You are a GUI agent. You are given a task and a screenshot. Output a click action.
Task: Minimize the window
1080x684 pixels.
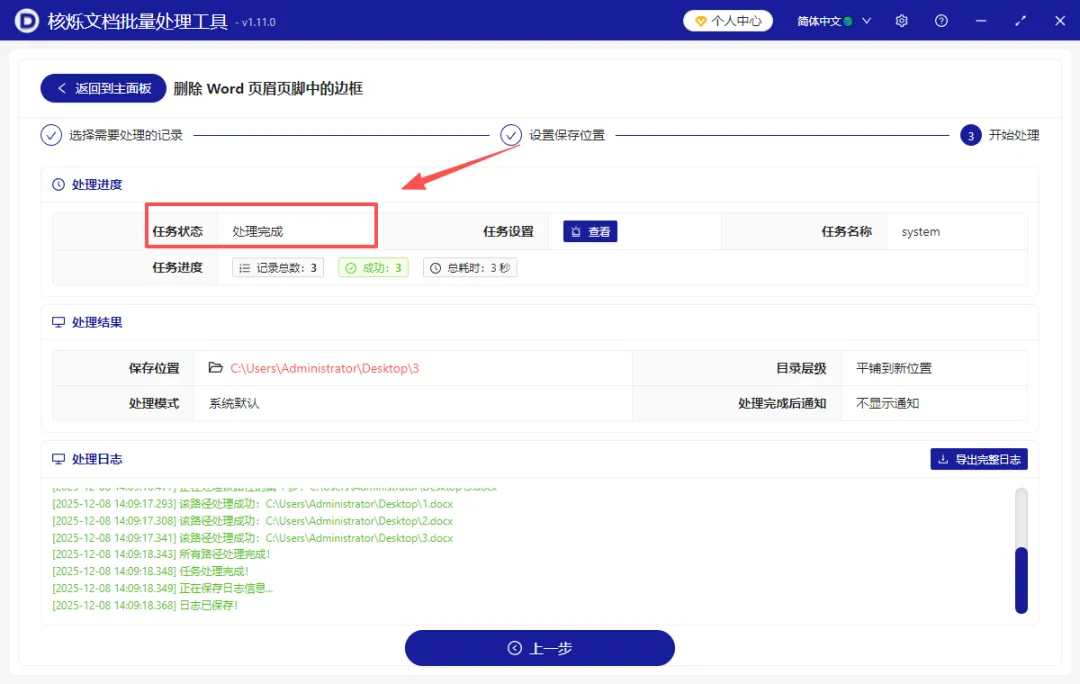(x=981, y=21)
